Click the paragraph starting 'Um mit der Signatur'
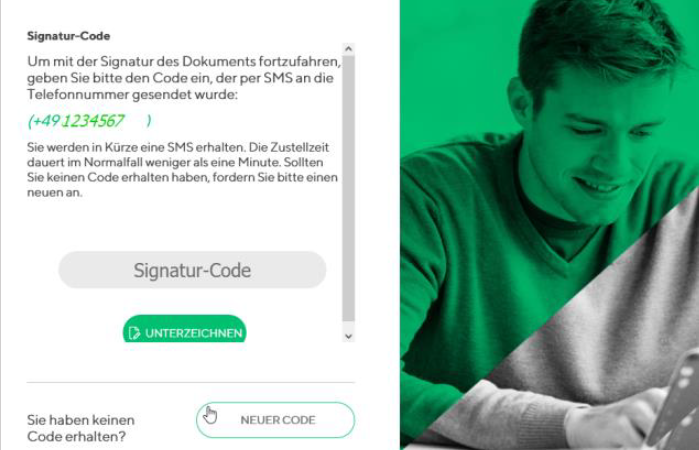This screenshot has height=450, width=699. pyautogui.click(x=184, y=78)
